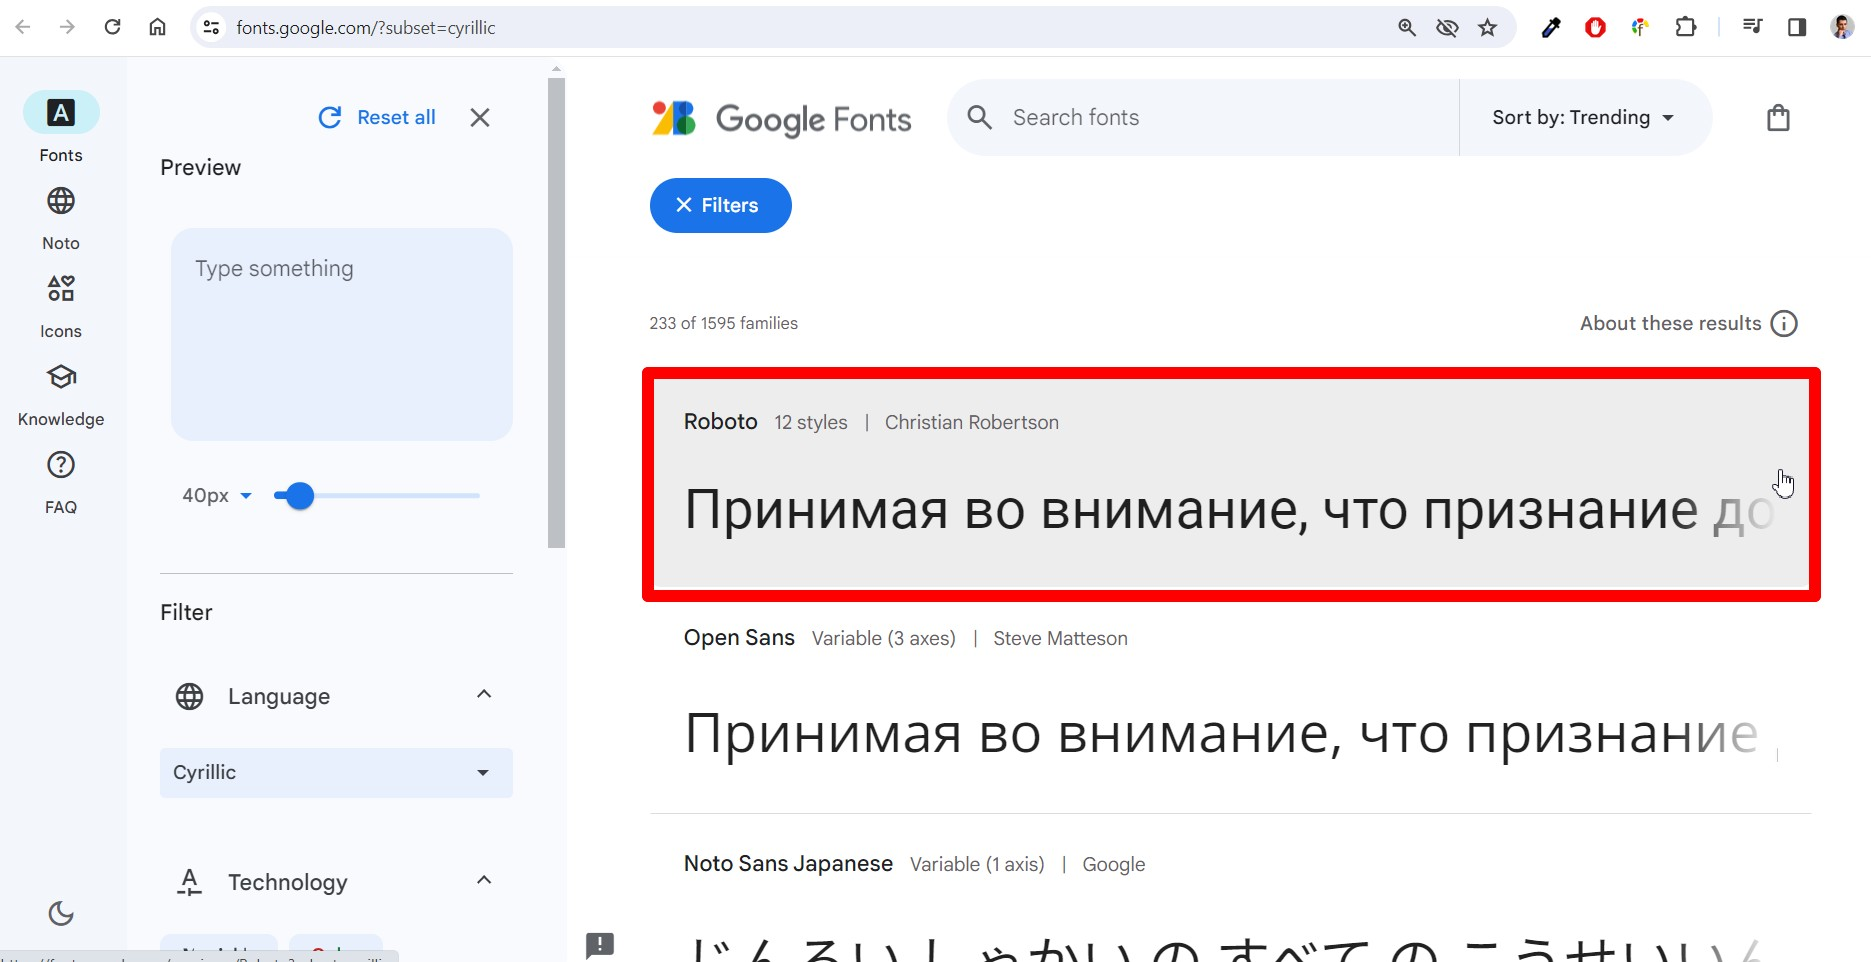The width and height of the screenshot is (1871, 962).
Task: Click Reset all filters
Action: tap(377, 118)
